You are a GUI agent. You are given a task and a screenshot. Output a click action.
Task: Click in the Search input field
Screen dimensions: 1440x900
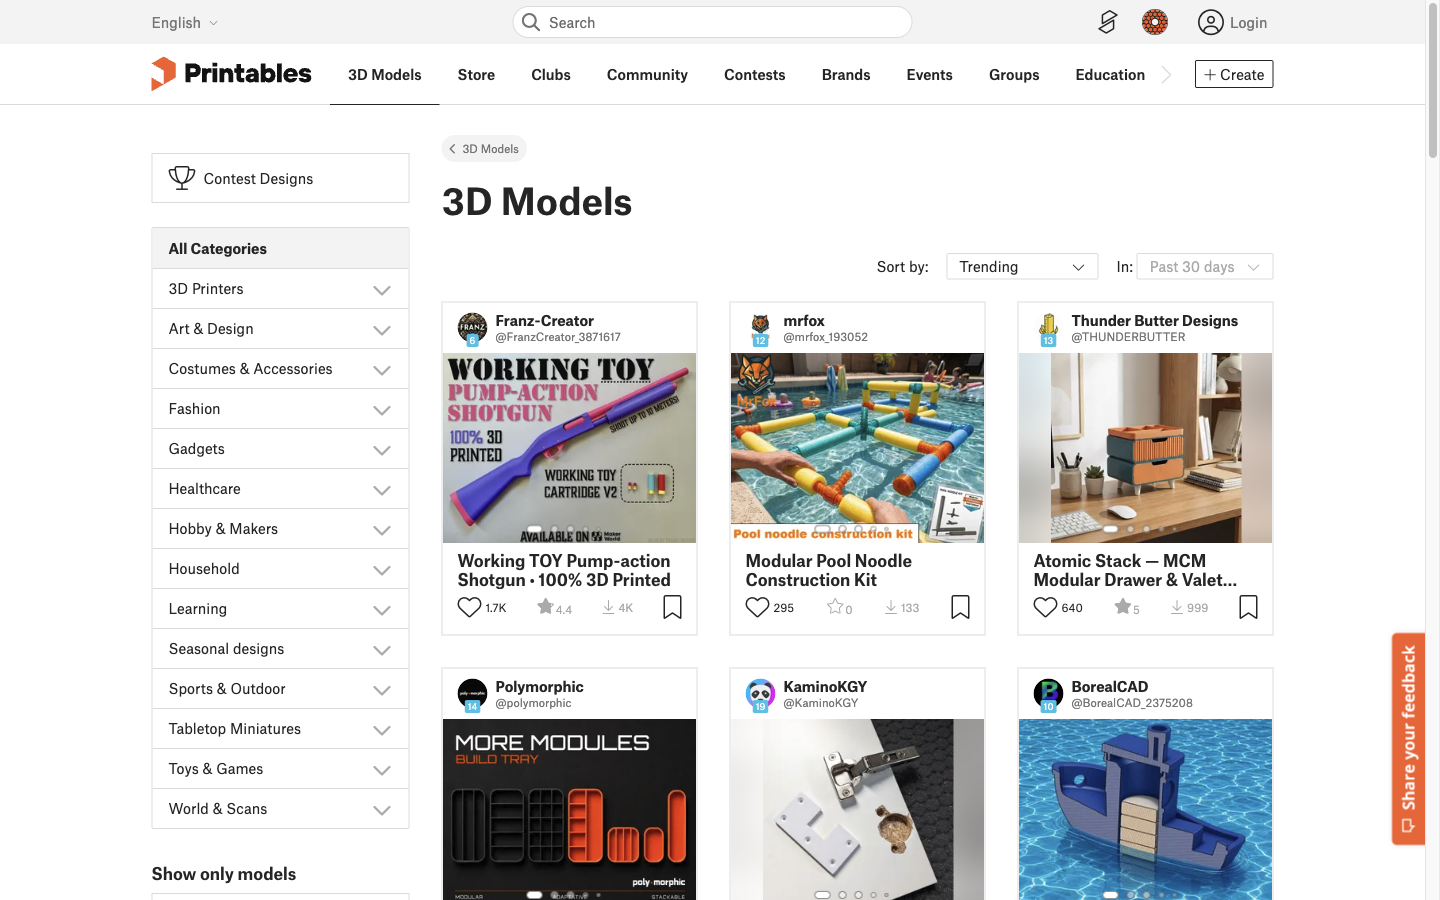click(712, 22)
